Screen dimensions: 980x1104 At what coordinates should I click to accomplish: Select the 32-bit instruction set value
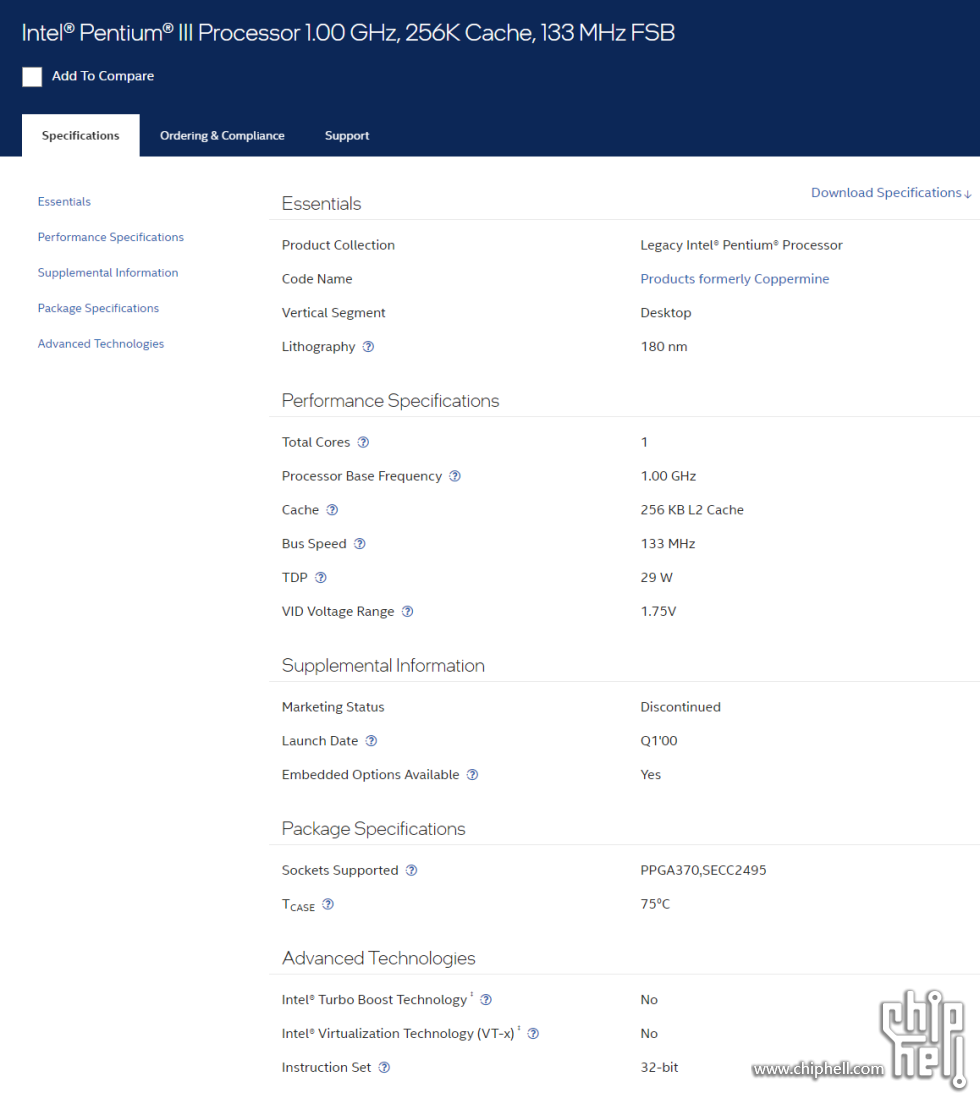pyautogui.click(x=659, y=1067)
